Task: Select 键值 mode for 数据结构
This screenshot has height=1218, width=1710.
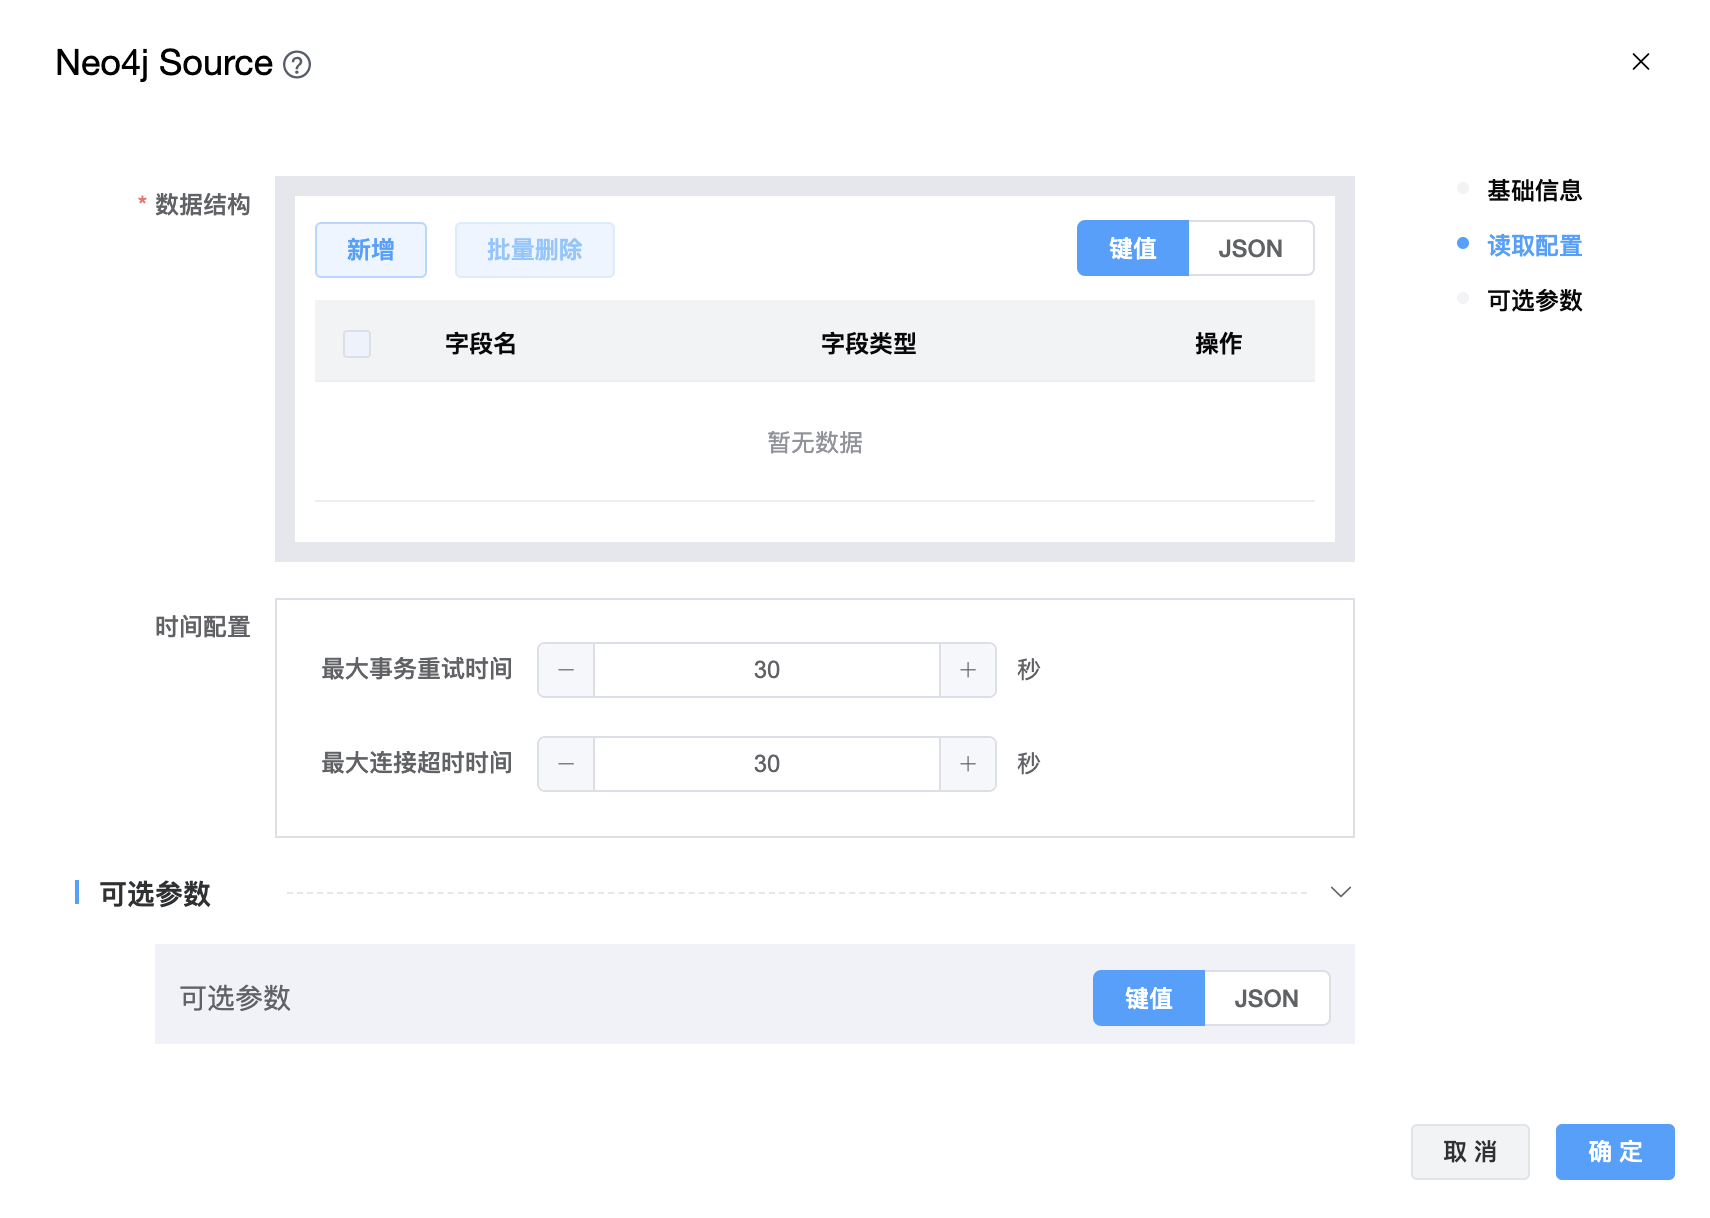Action: (1132, 249)
